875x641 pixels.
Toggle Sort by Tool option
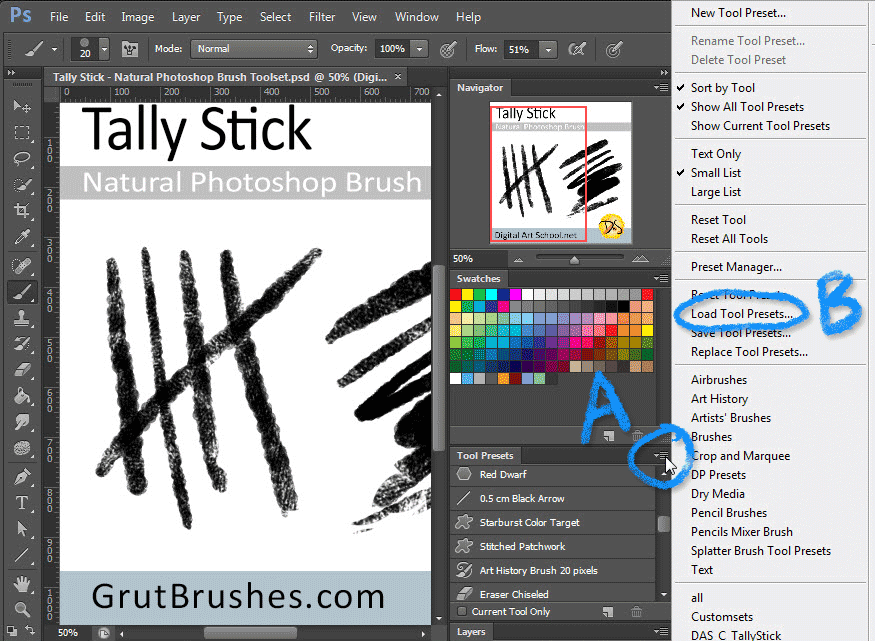coord(722,88)
